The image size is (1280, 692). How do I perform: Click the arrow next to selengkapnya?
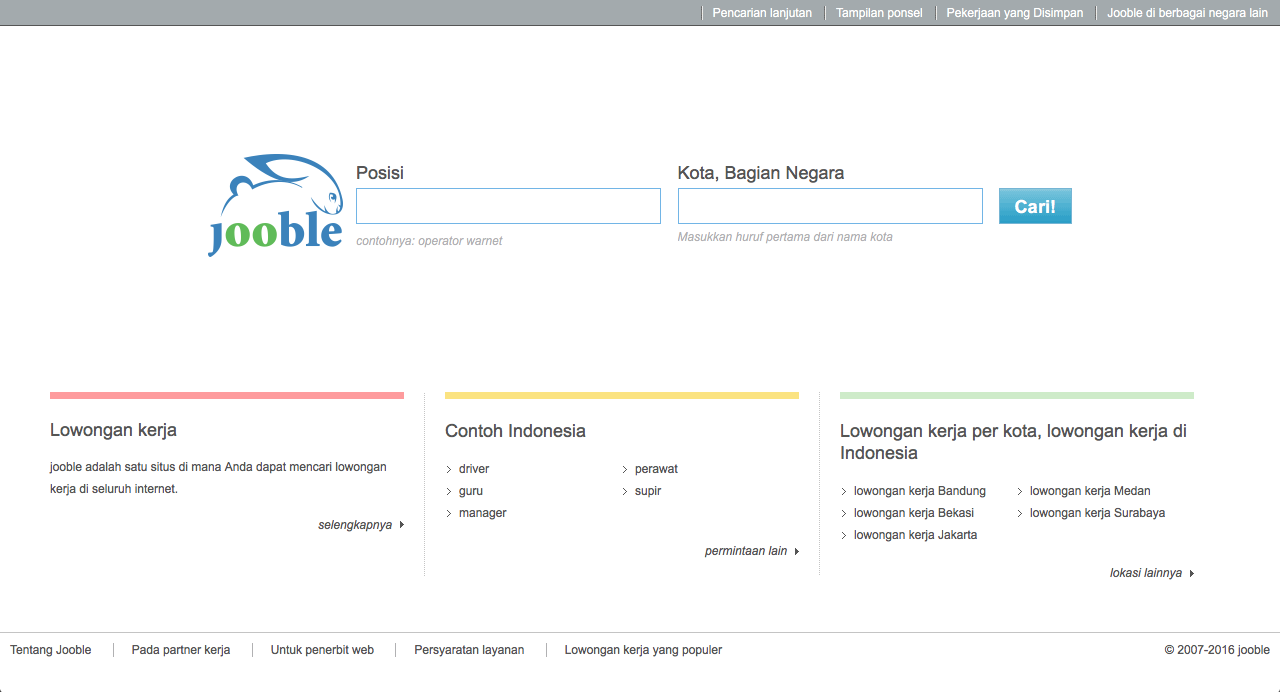[x=402, y=525]
